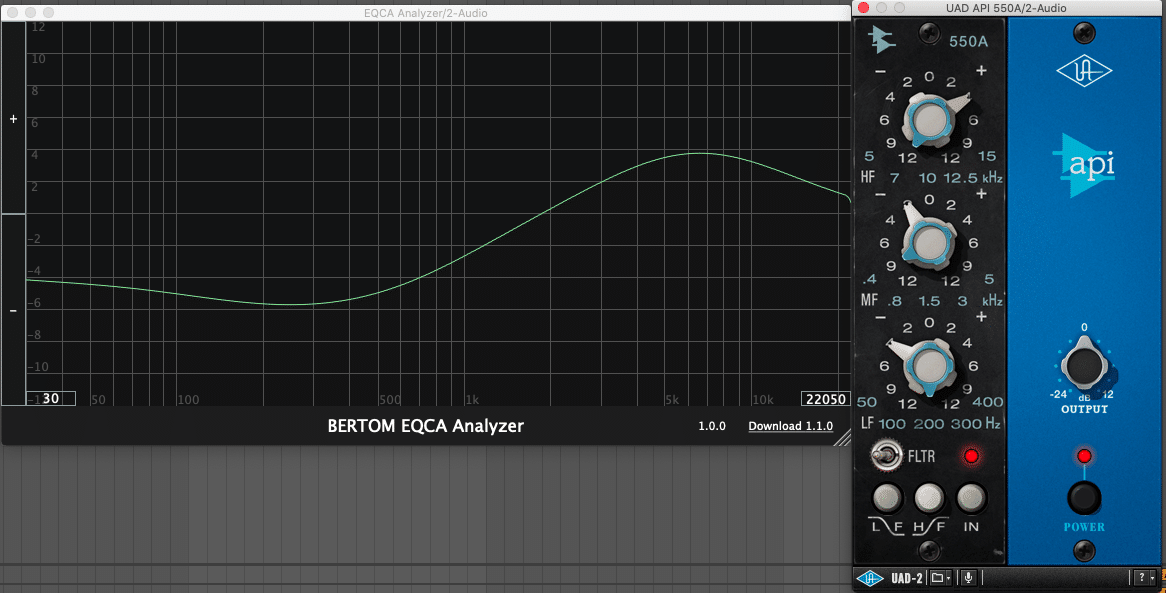Click the 400 Hz LF frequency label
The image size is (1166, 593).
(988, 403)
